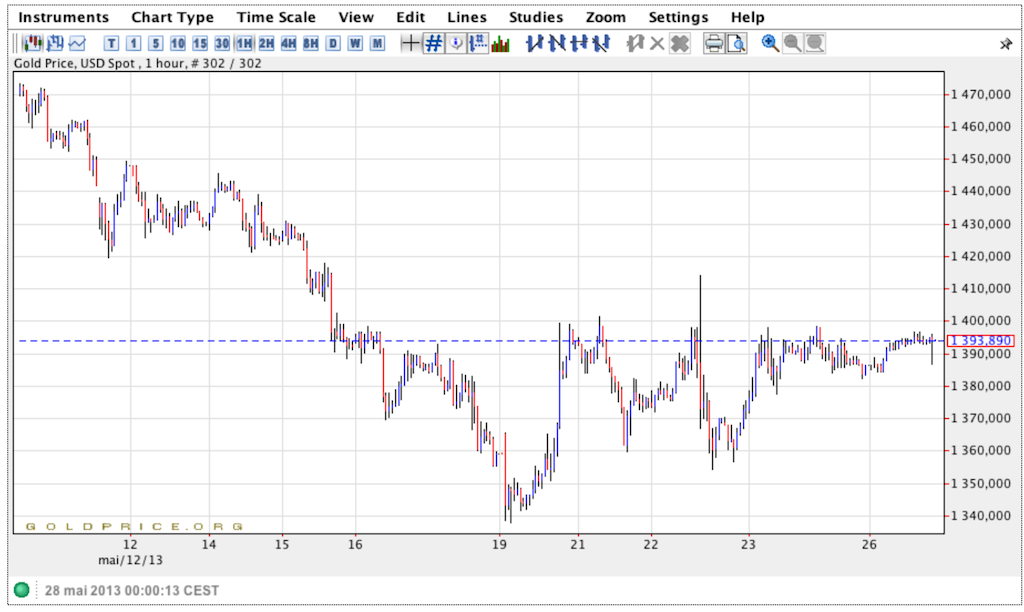
Task: Show the volume bars indicator
Action: coord(501,43)
